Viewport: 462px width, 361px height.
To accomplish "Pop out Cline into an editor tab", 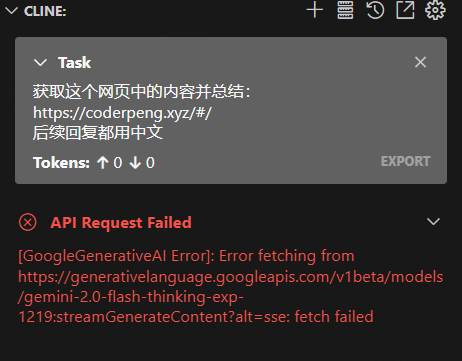I will [405, 10].
